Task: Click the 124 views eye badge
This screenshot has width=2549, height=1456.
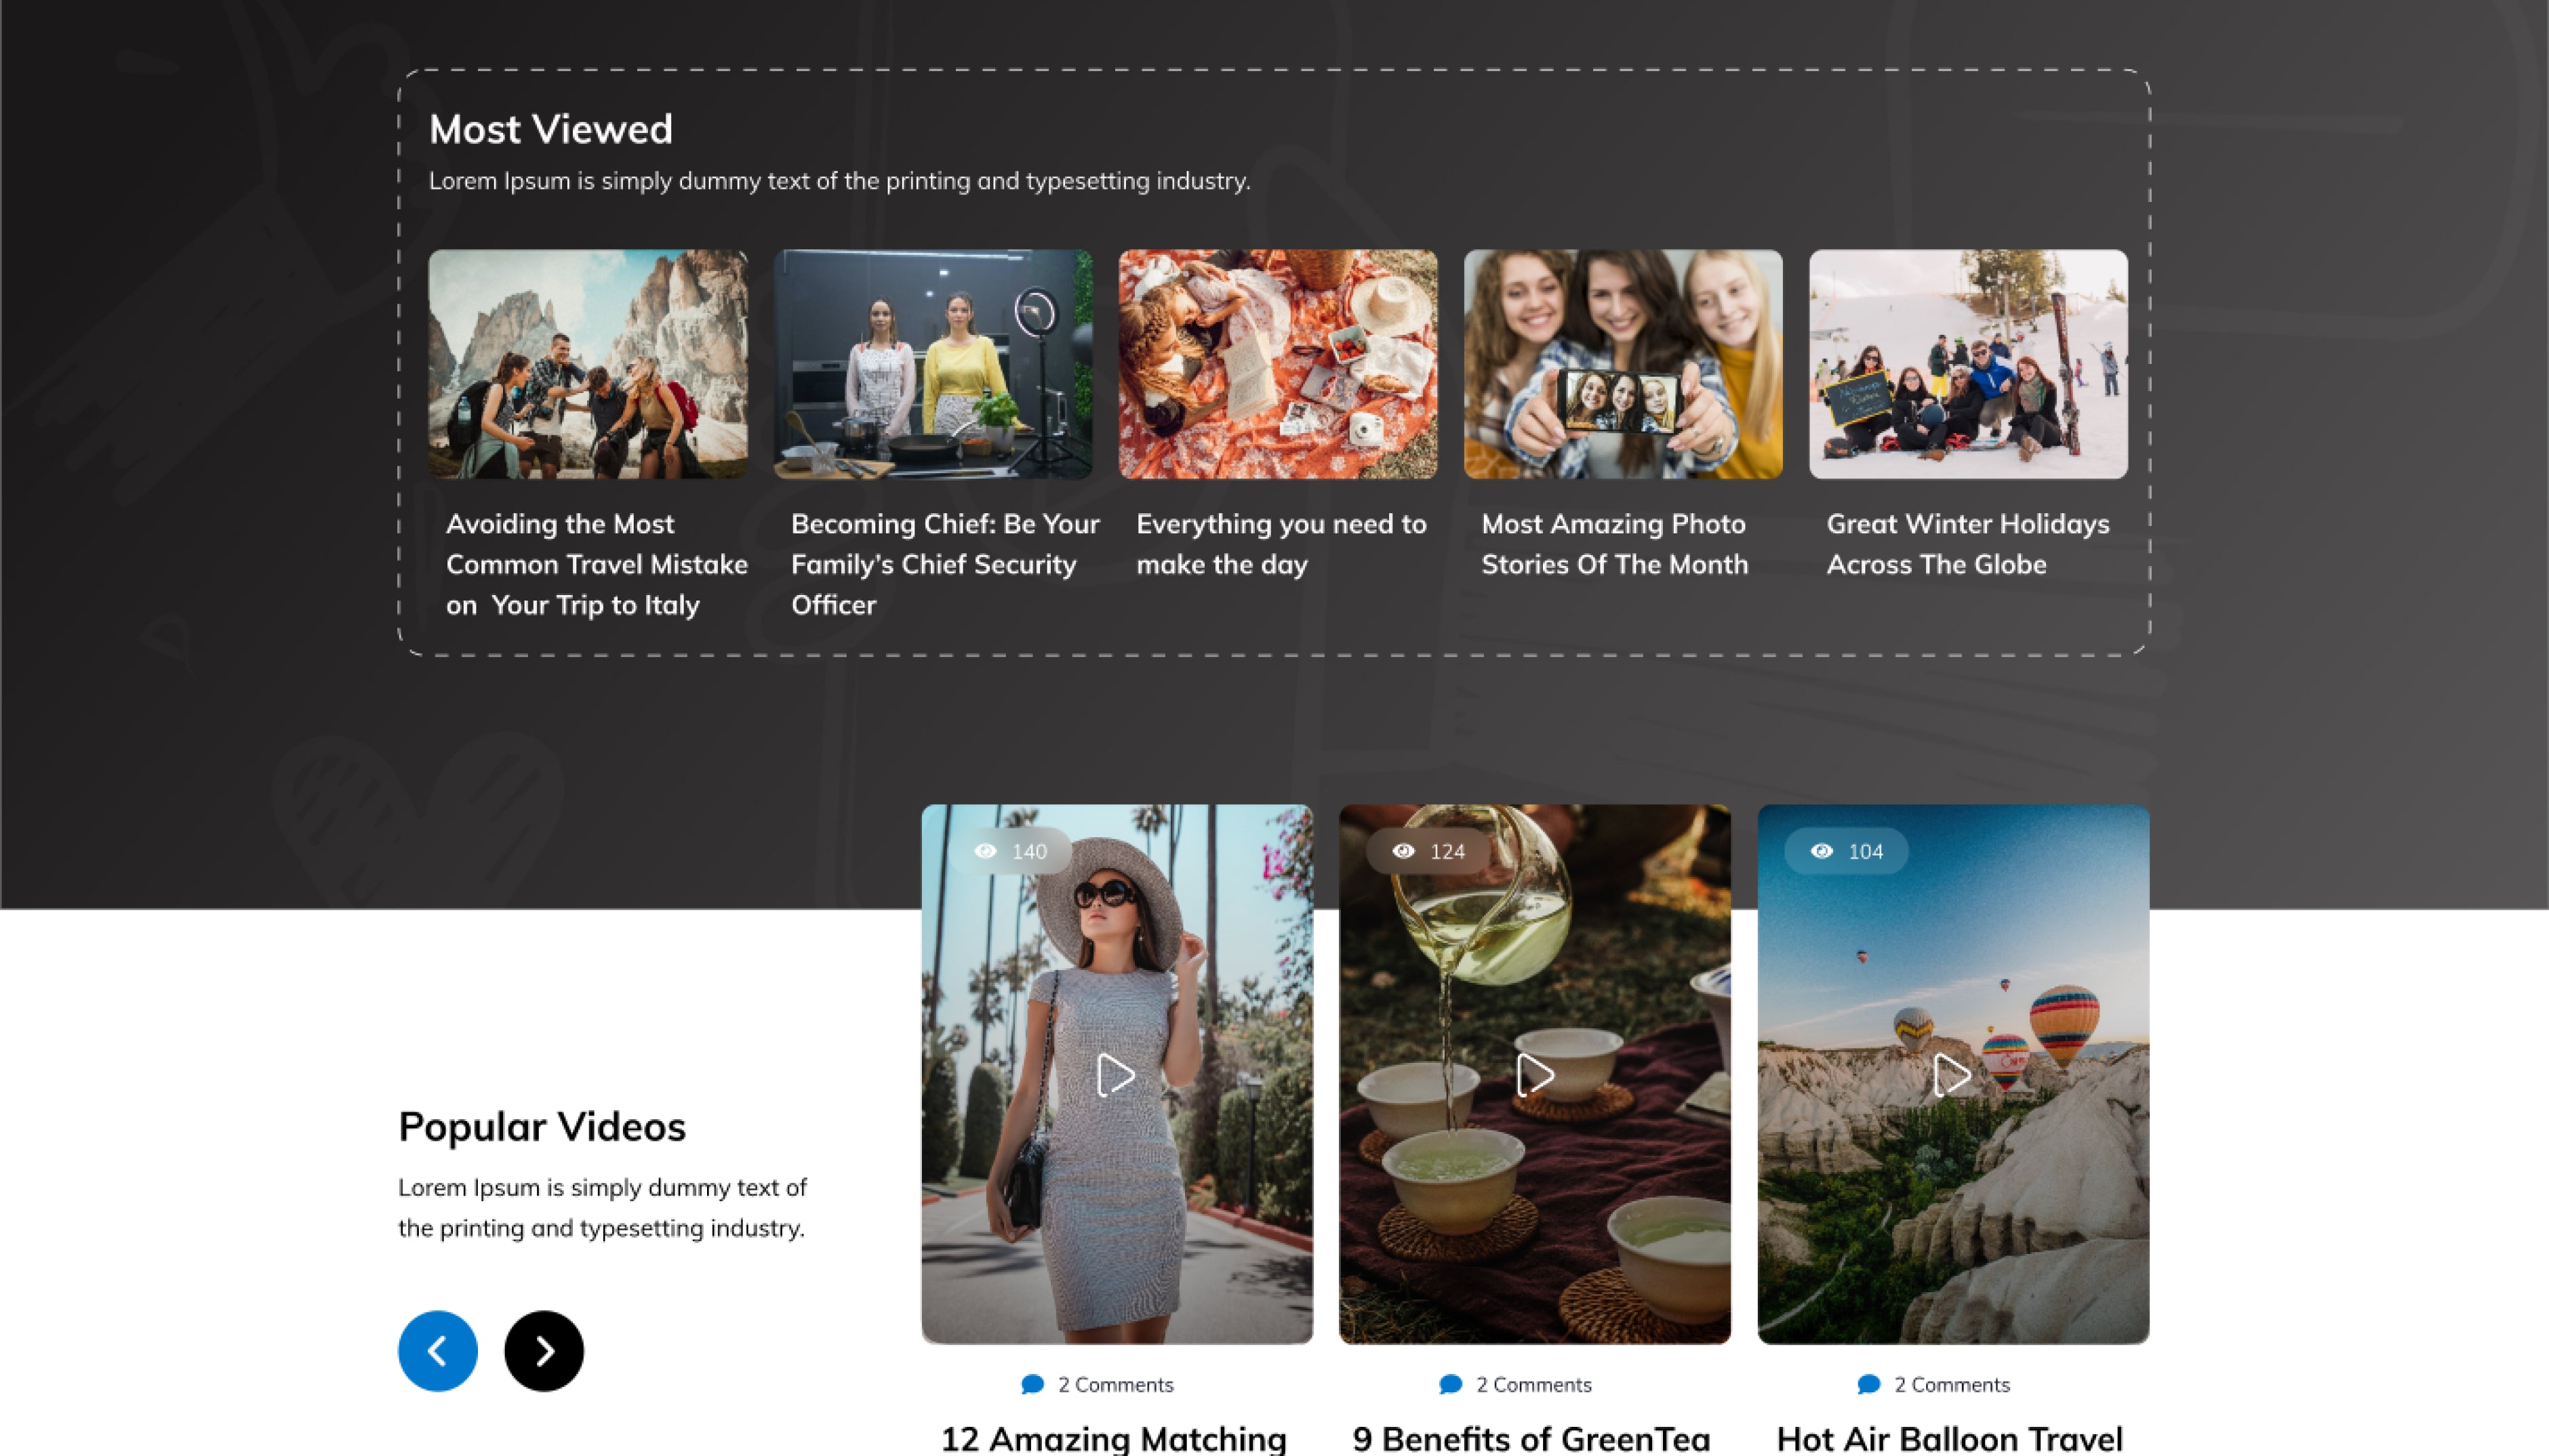Action: (1428, 851)
